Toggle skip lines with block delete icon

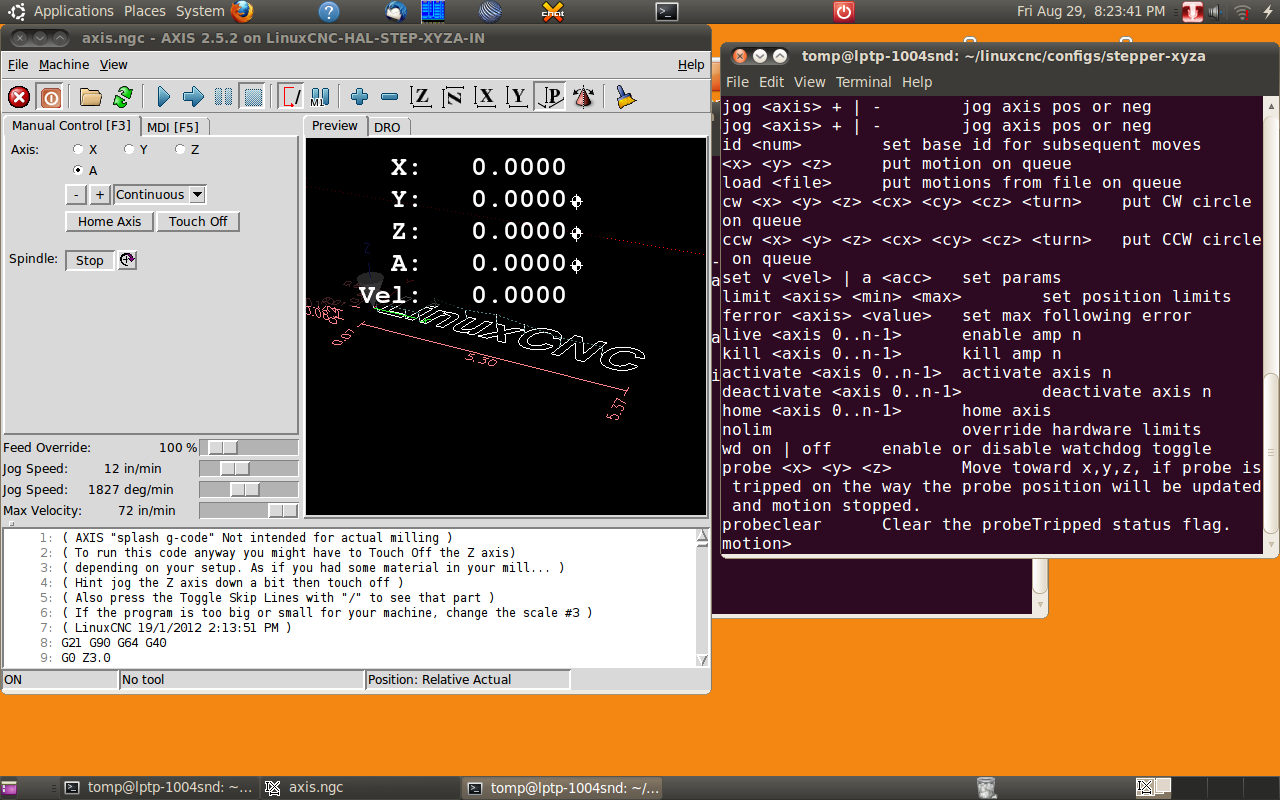[291, 97]
